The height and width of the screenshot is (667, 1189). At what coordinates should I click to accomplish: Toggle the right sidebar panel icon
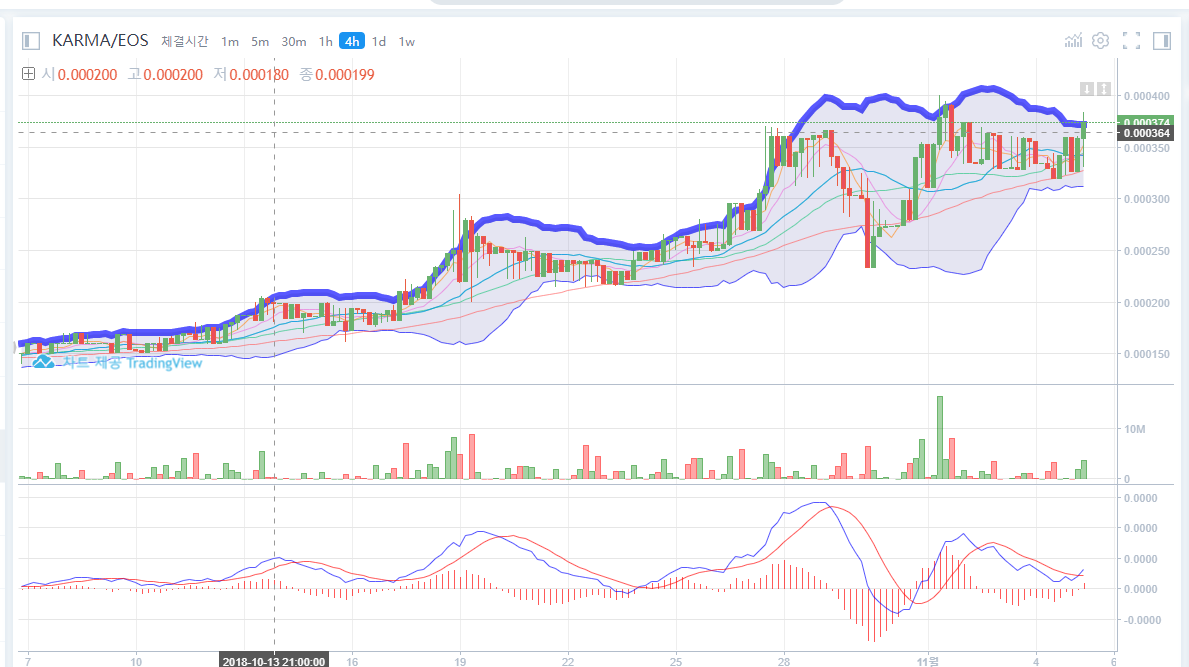1162,41
